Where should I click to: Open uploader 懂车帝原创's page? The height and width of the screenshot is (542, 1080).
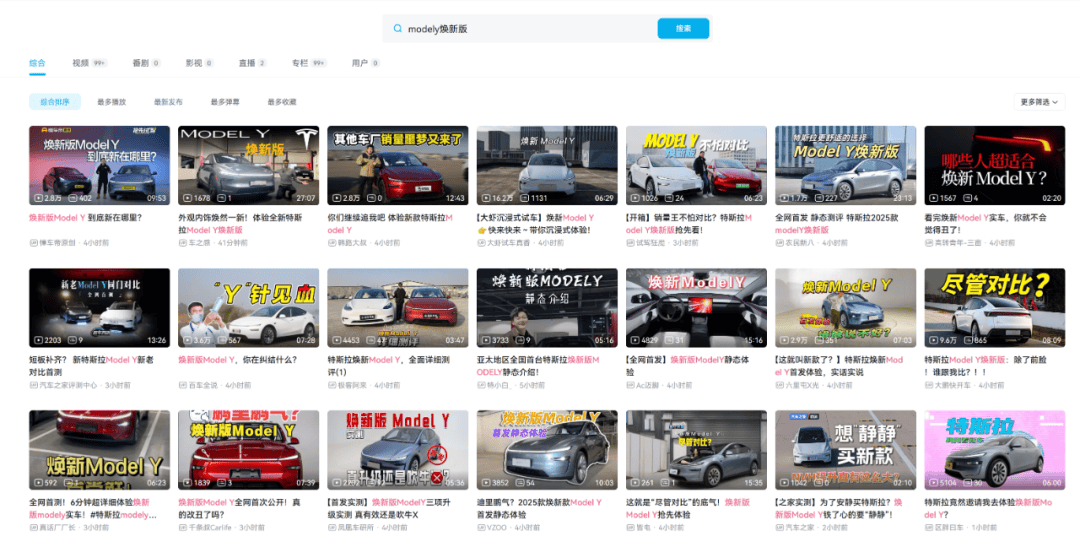(58, 243)
